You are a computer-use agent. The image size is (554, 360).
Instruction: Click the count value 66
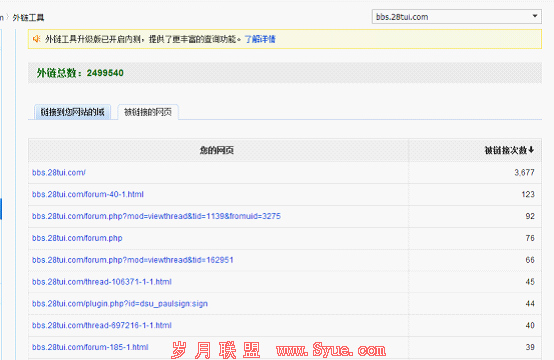pyautogui.click(x=530, y=260)
